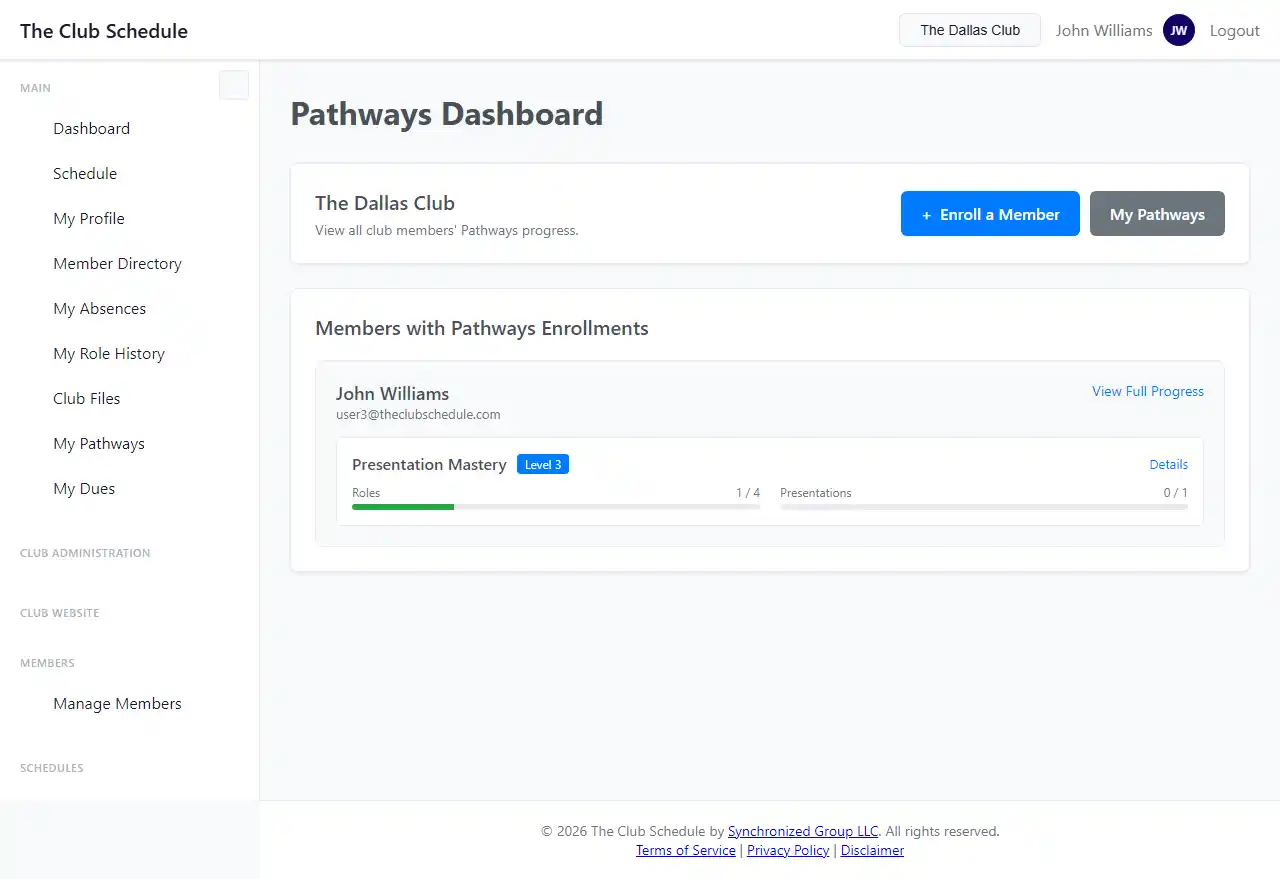Image resolution: width=1280 pixels, height=879 pixels.
Task: Open the My Pathways button
Action: [x=1157, y=213]
